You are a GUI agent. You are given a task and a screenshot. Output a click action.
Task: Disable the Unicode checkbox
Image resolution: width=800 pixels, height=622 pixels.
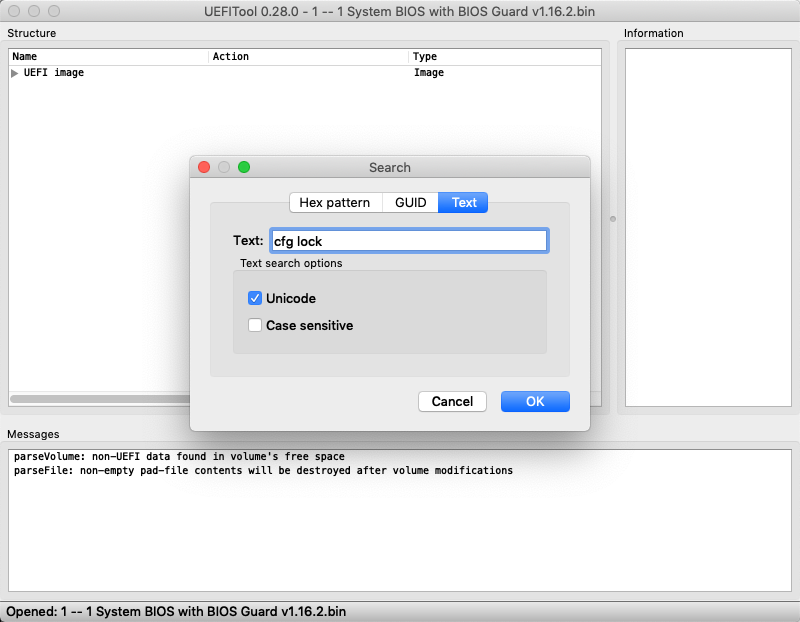pos(255,298)
